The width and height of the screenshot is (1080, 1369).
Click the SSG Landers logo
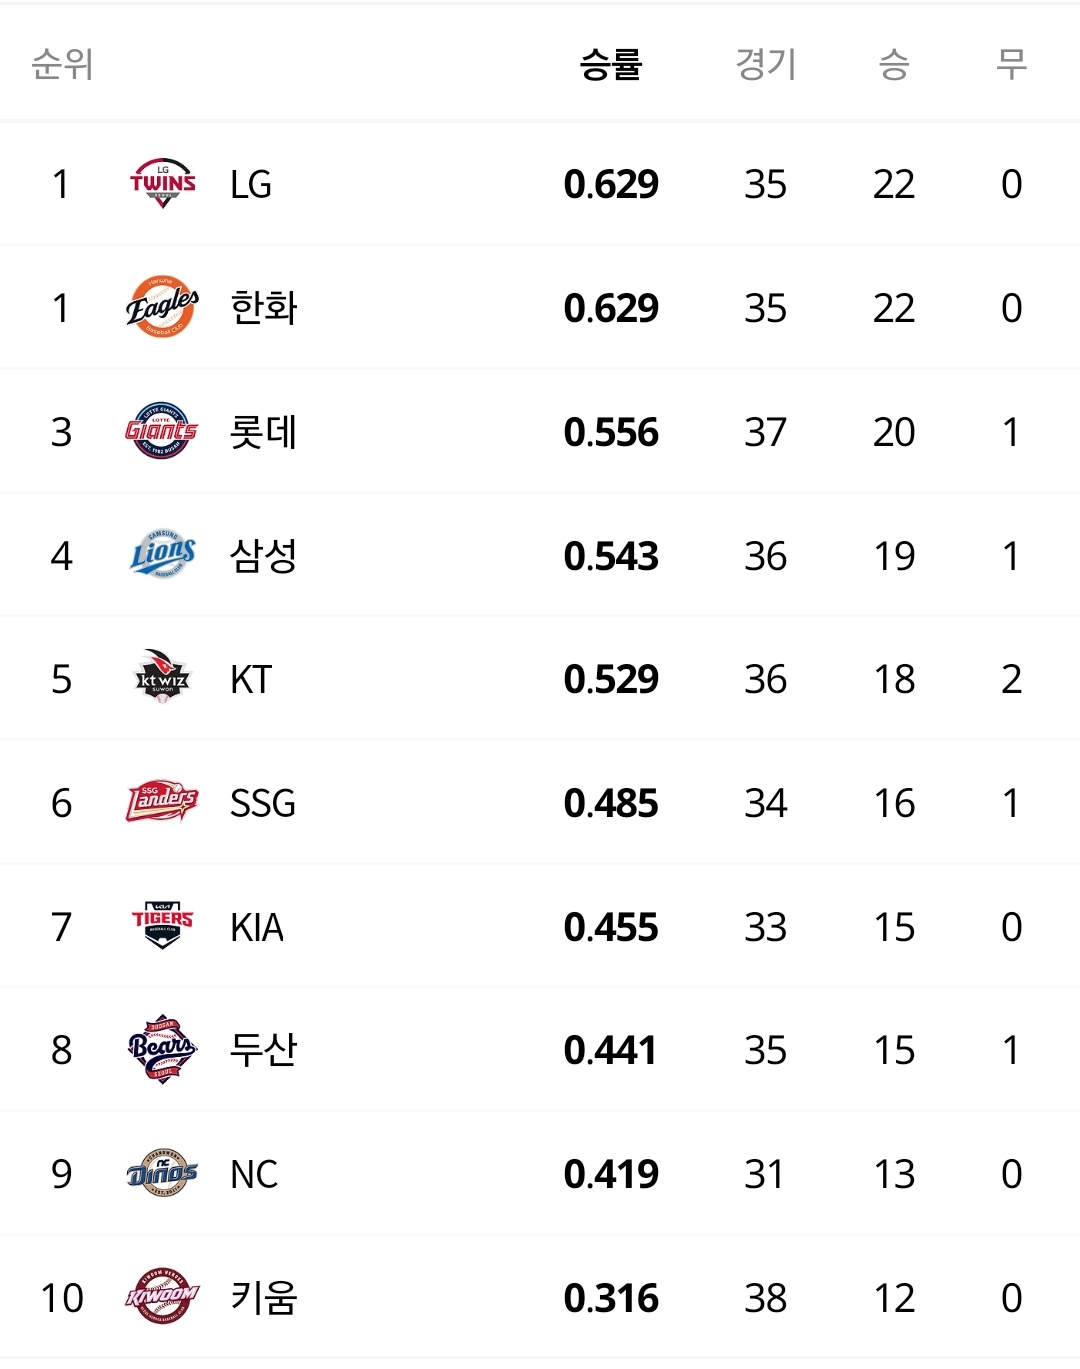click(x=162, y=802)
